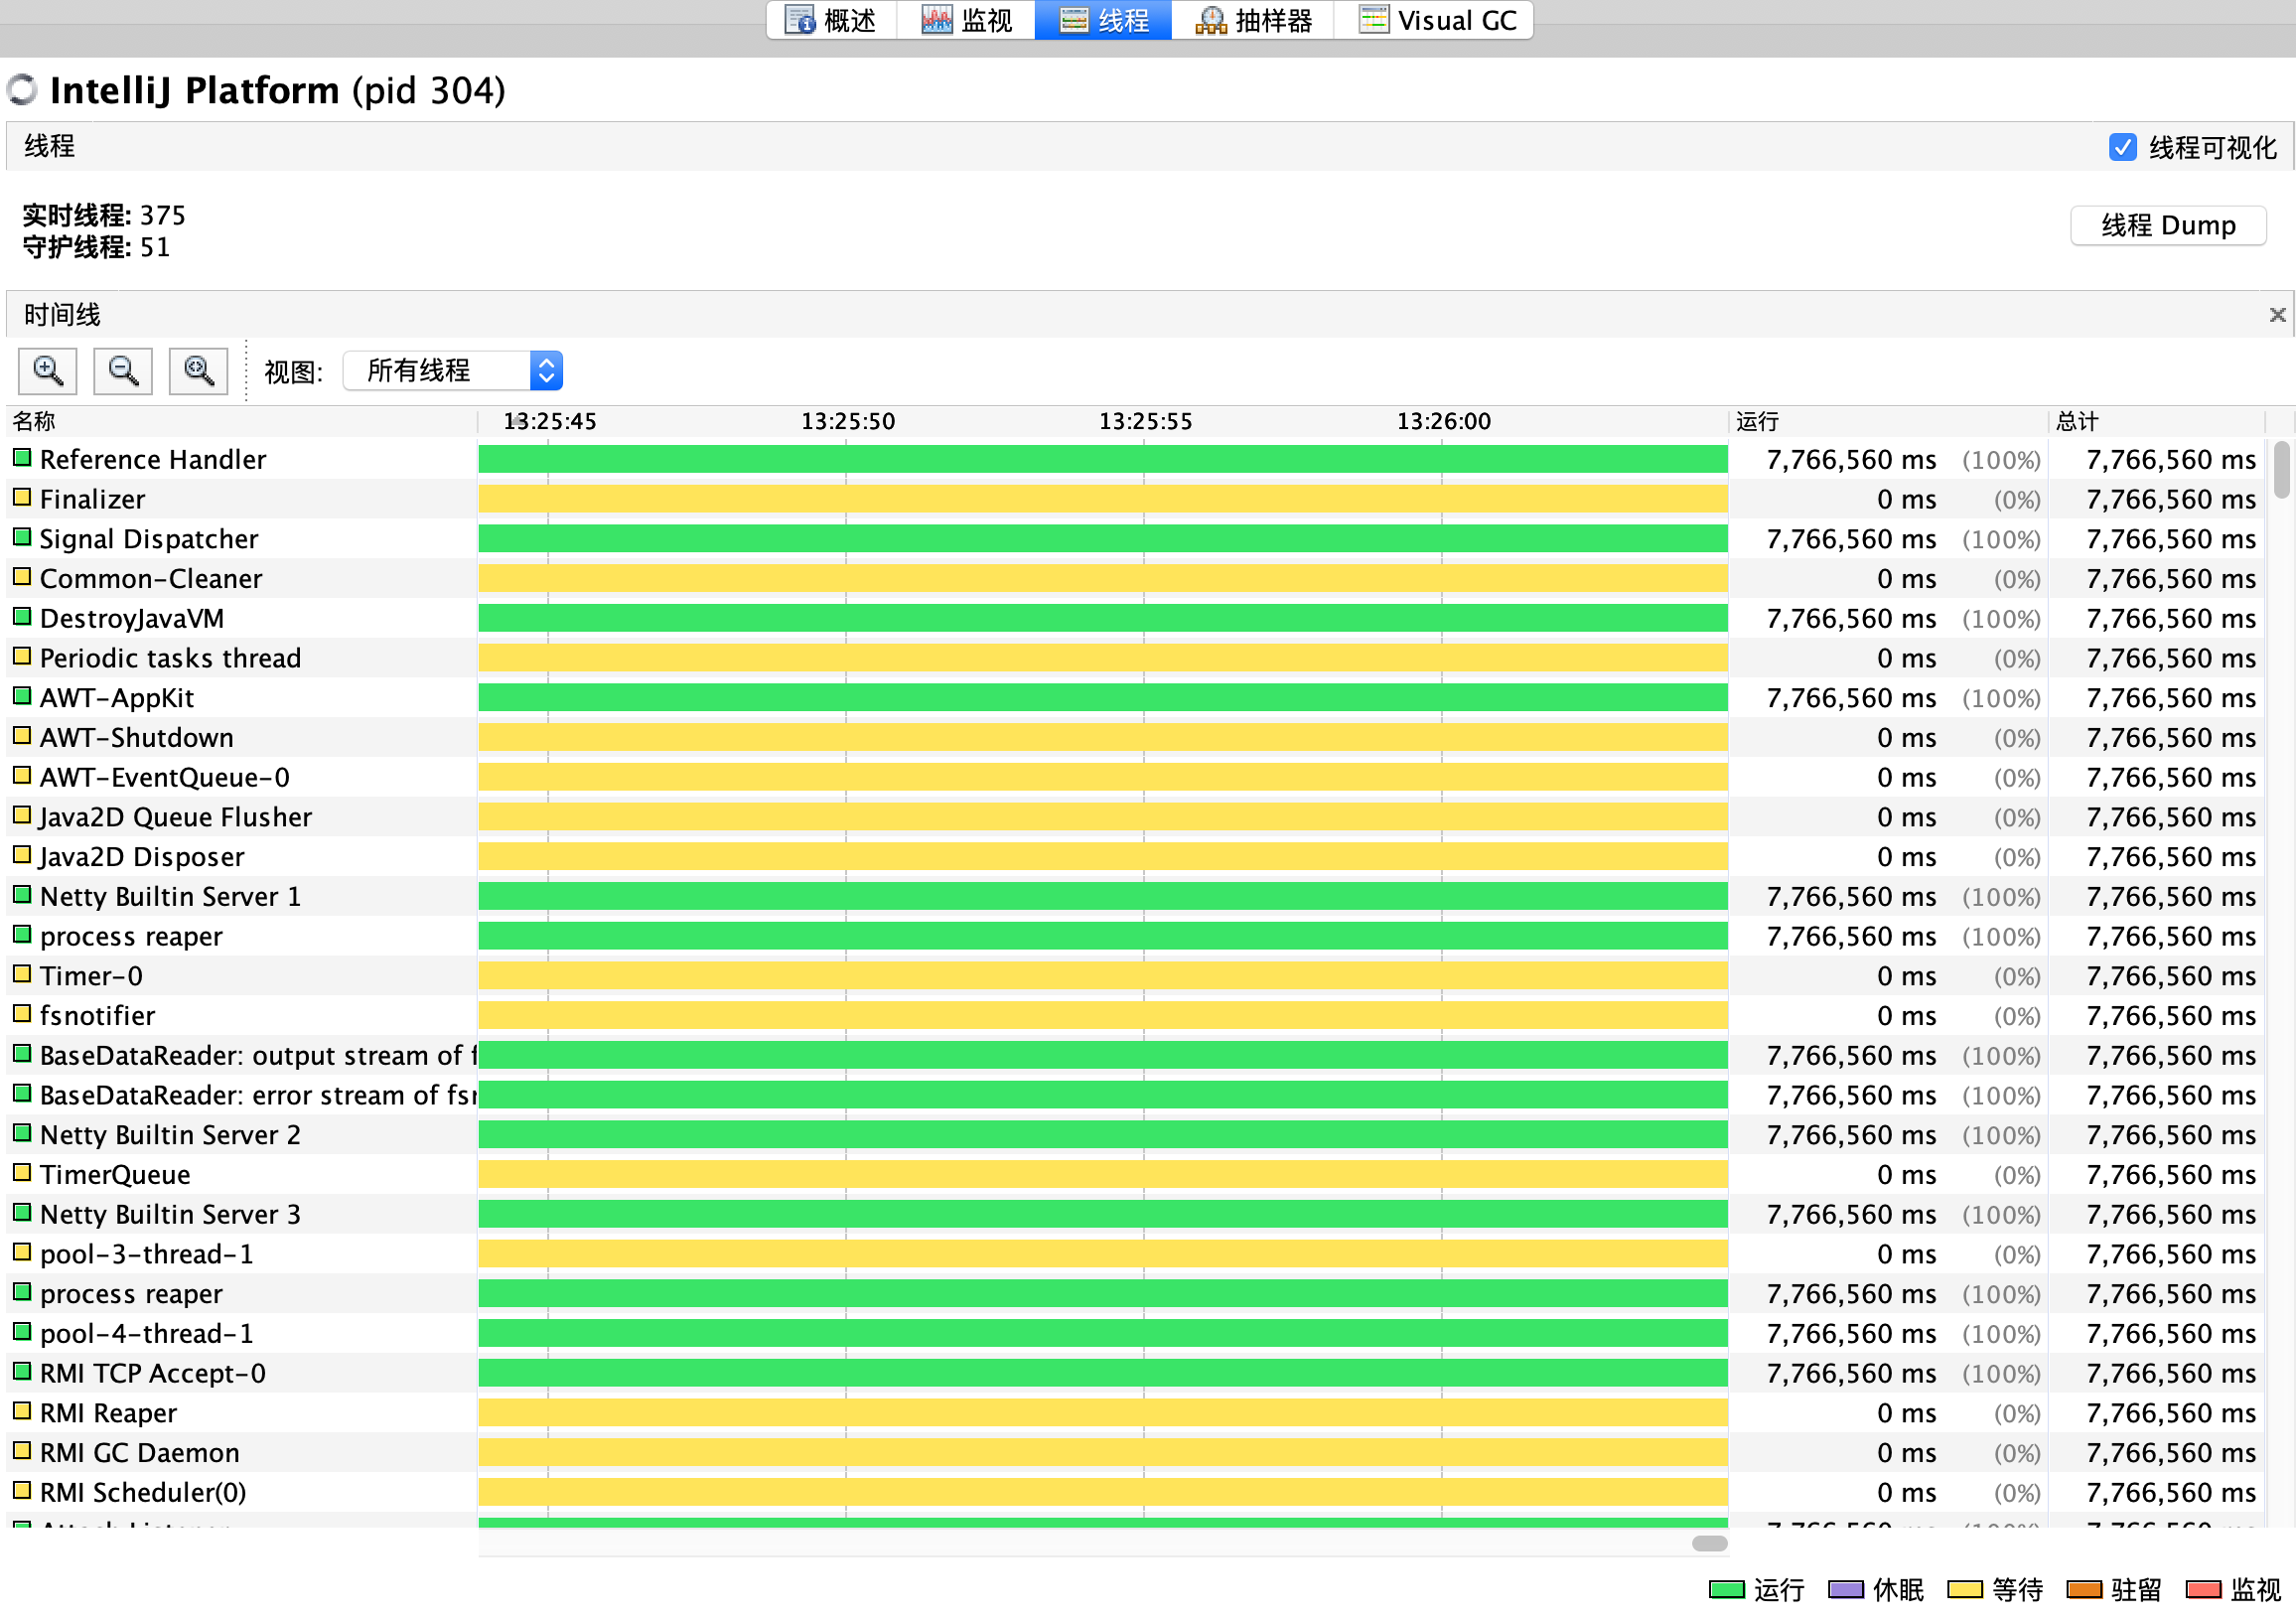The width and height of the screenshot is (2296, 1619).
Task: Close the 时间线 timeline panel
Action: coord(2277,315)
